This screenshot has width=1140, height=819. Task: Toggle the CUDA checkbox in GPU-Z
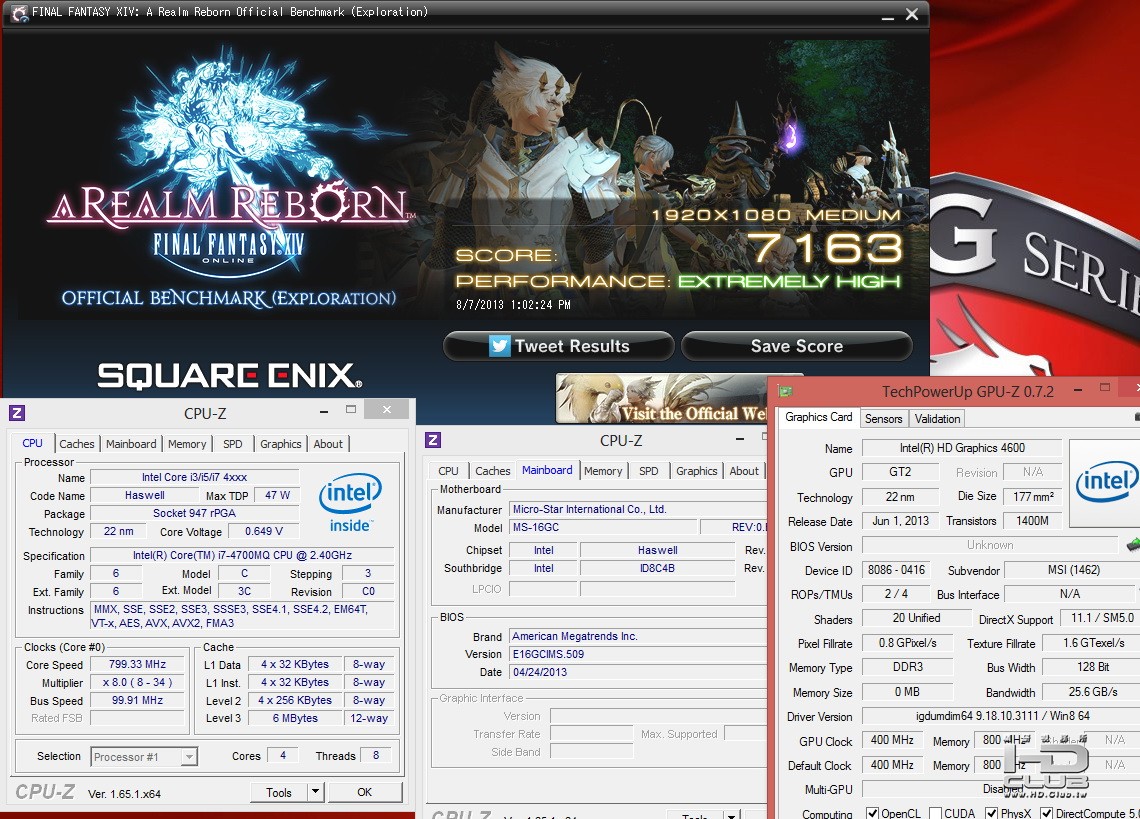tap(936, 812)
